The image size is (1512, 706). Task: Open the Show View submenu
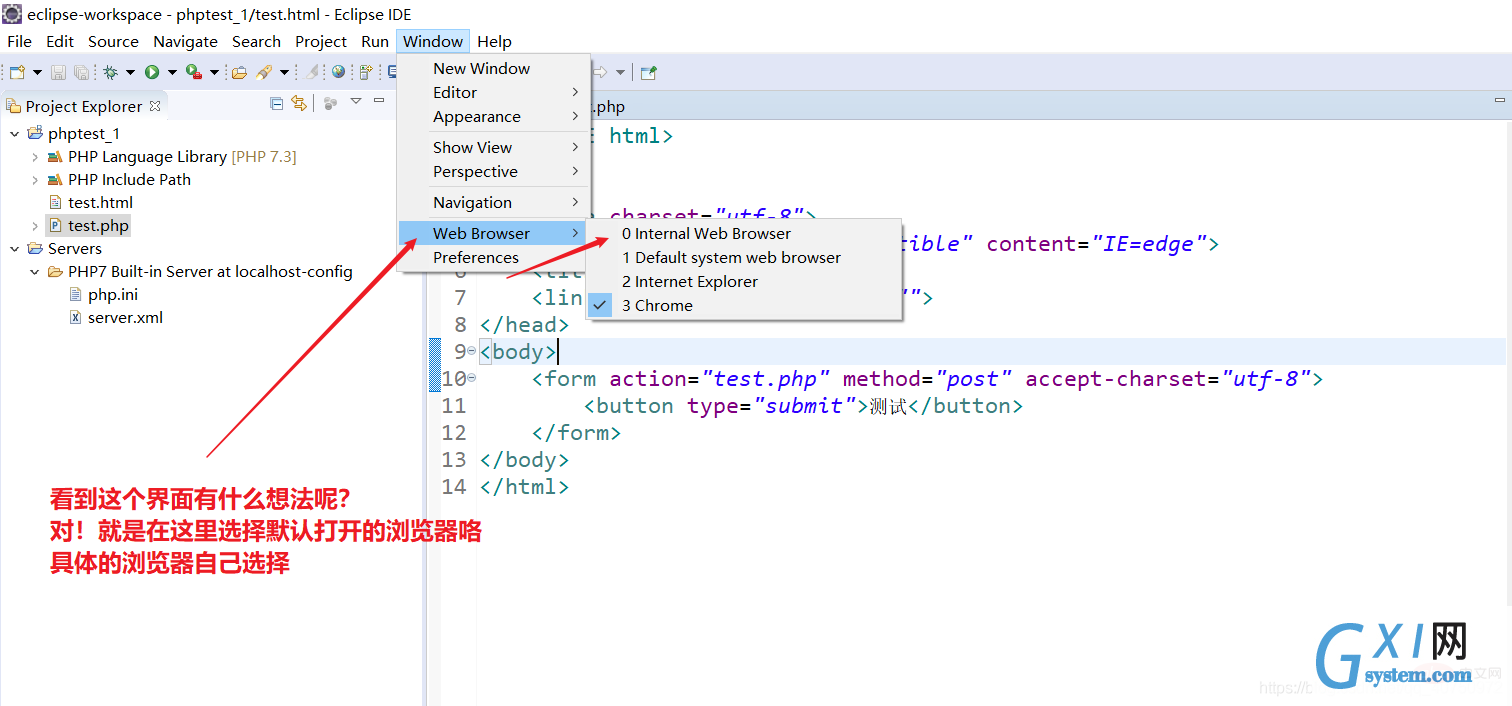pyautogui.click(x=494, y=148)
